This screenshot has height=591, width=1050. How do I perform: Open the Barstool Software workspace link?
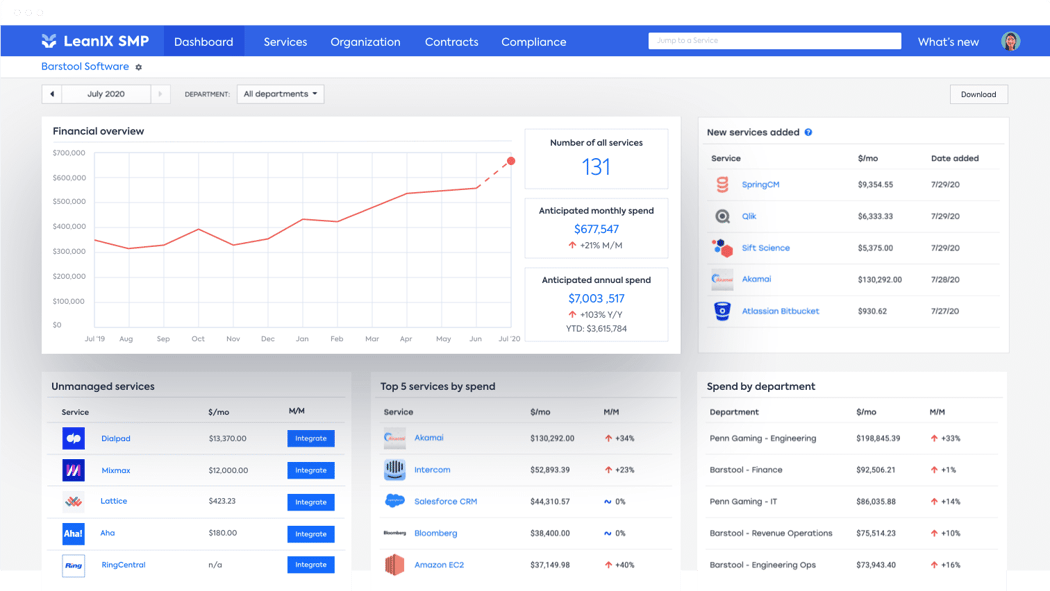click(85, 66)
